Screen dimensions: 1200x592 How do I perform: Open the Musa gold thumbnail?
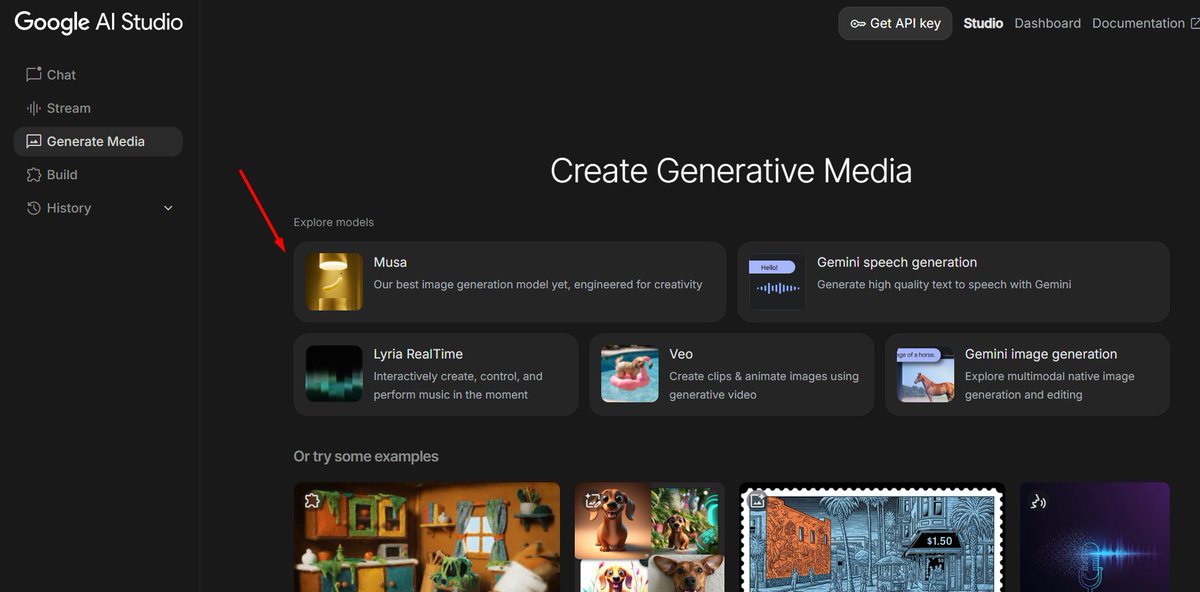click(334, 282)
